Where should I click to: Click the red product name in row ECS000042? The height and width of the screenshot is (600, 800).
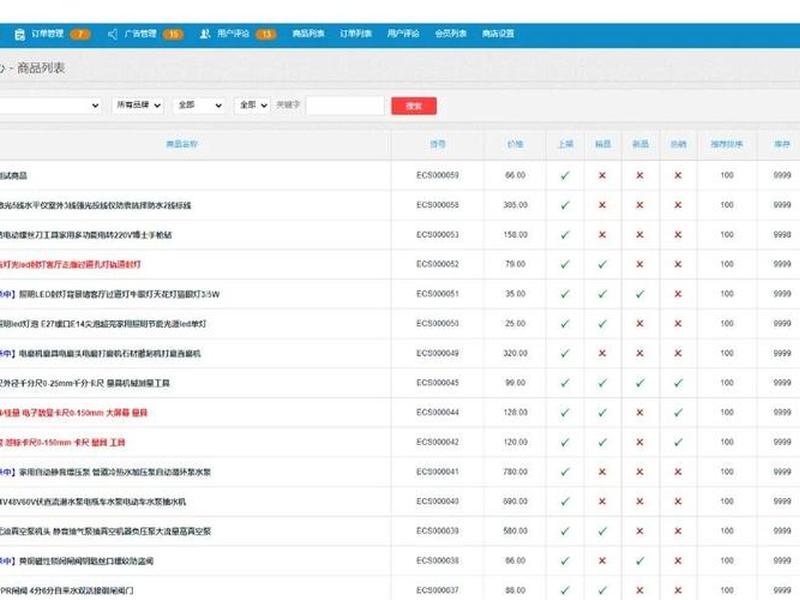62,442
